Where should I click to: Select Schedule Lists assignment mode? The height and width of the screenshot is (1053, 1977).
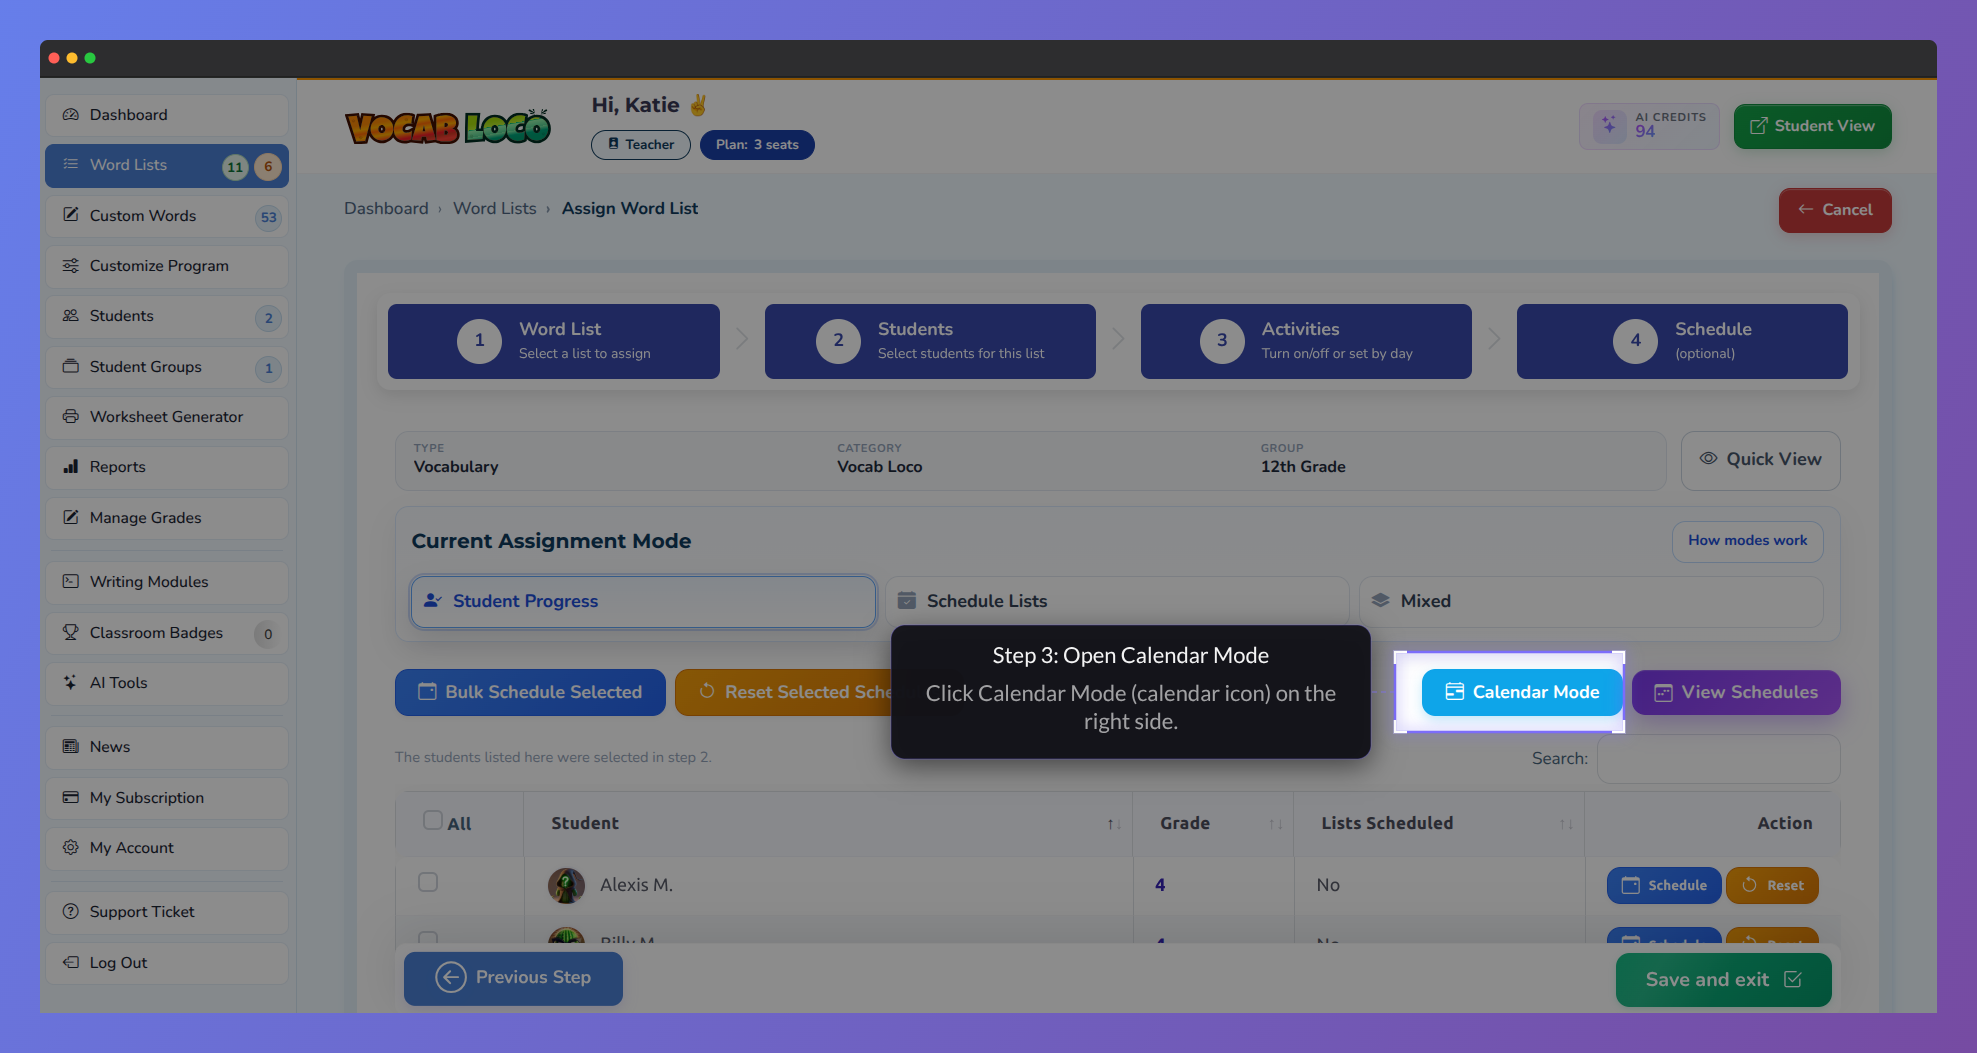[x=1117, y=601]
